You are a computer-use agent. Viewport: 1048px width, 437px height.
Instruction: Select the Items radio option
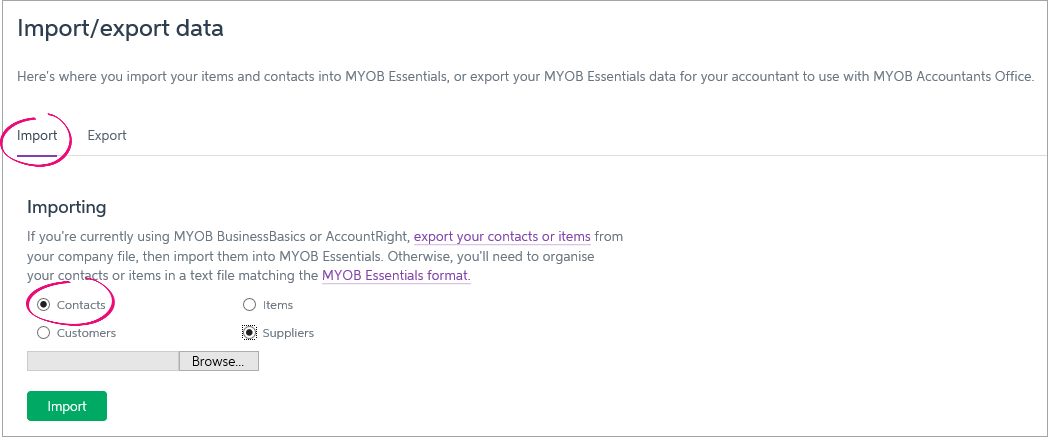point(249,304)
